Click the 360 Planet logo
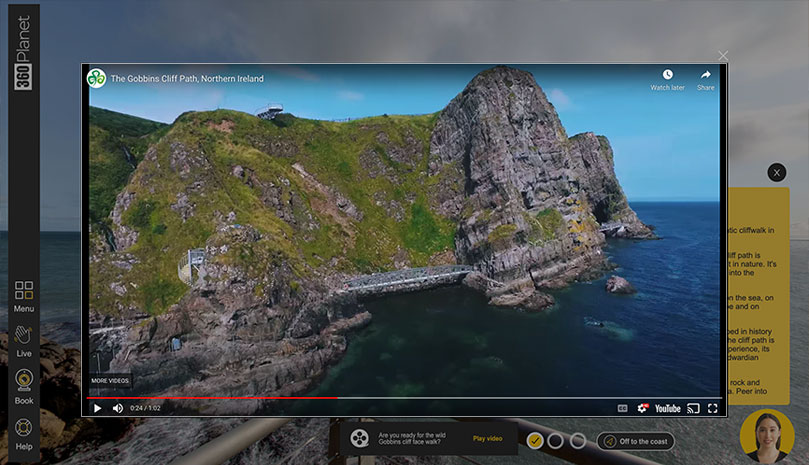This screenshot has height=465, width=809. pos(23,53)
